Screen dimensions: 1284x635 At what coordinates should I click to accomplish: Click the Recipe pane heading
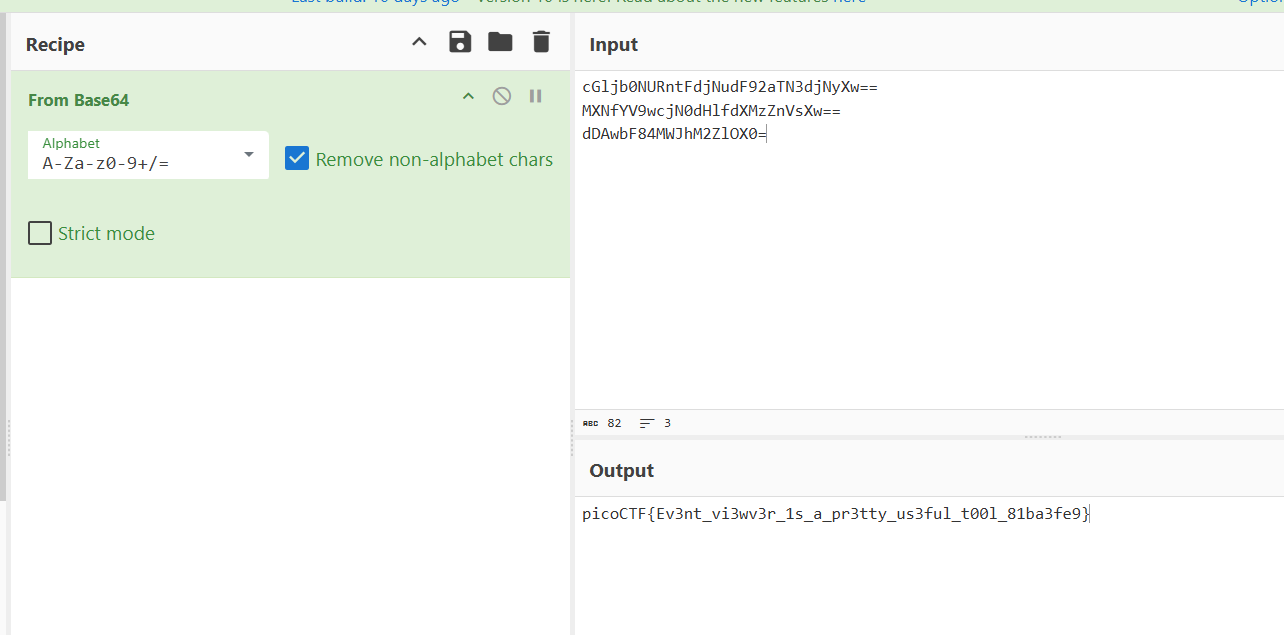click(x=55, y=44)
